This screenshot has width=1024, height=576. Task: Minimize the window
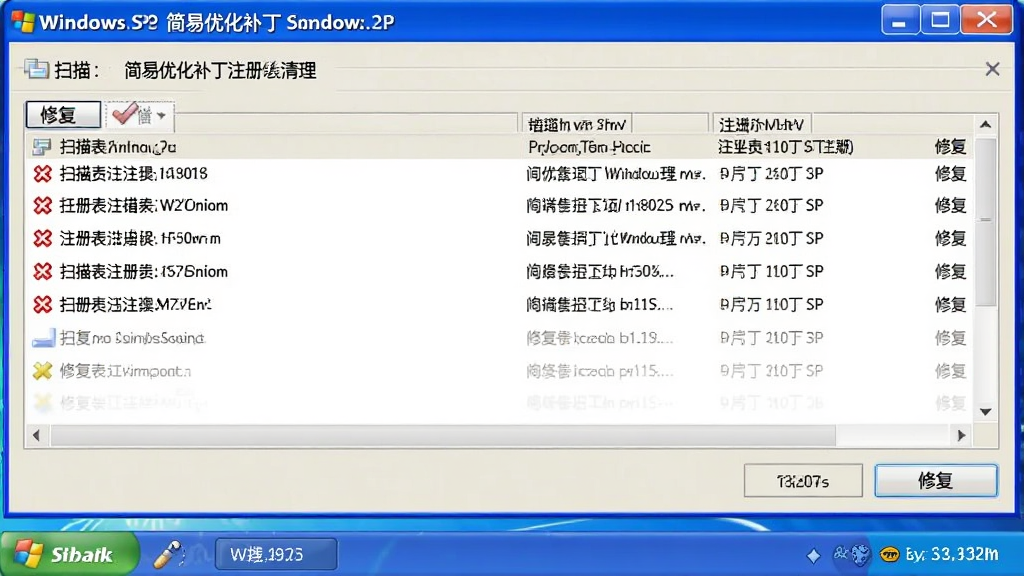pyautogui.click(x=900, y=20)
